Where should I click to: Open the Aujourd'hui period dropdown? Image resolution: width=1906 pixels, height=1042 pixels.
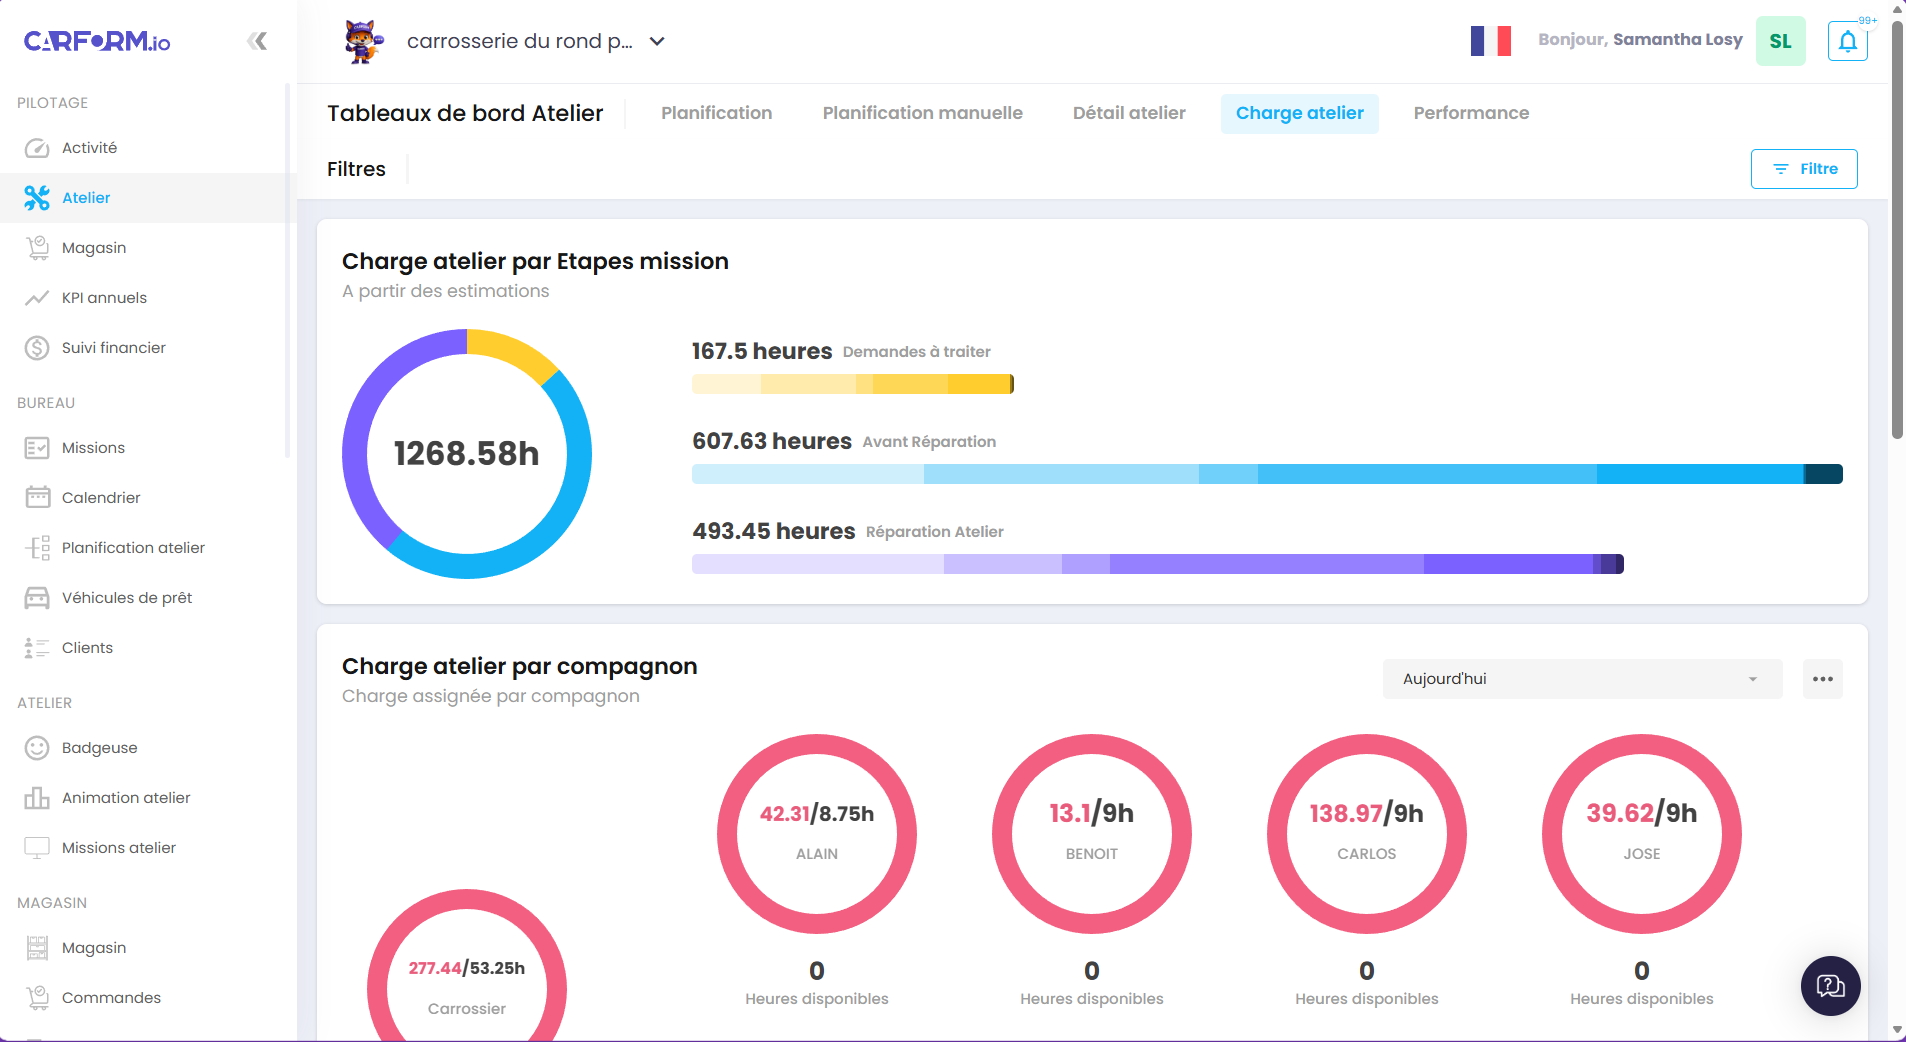[1580, 678]
